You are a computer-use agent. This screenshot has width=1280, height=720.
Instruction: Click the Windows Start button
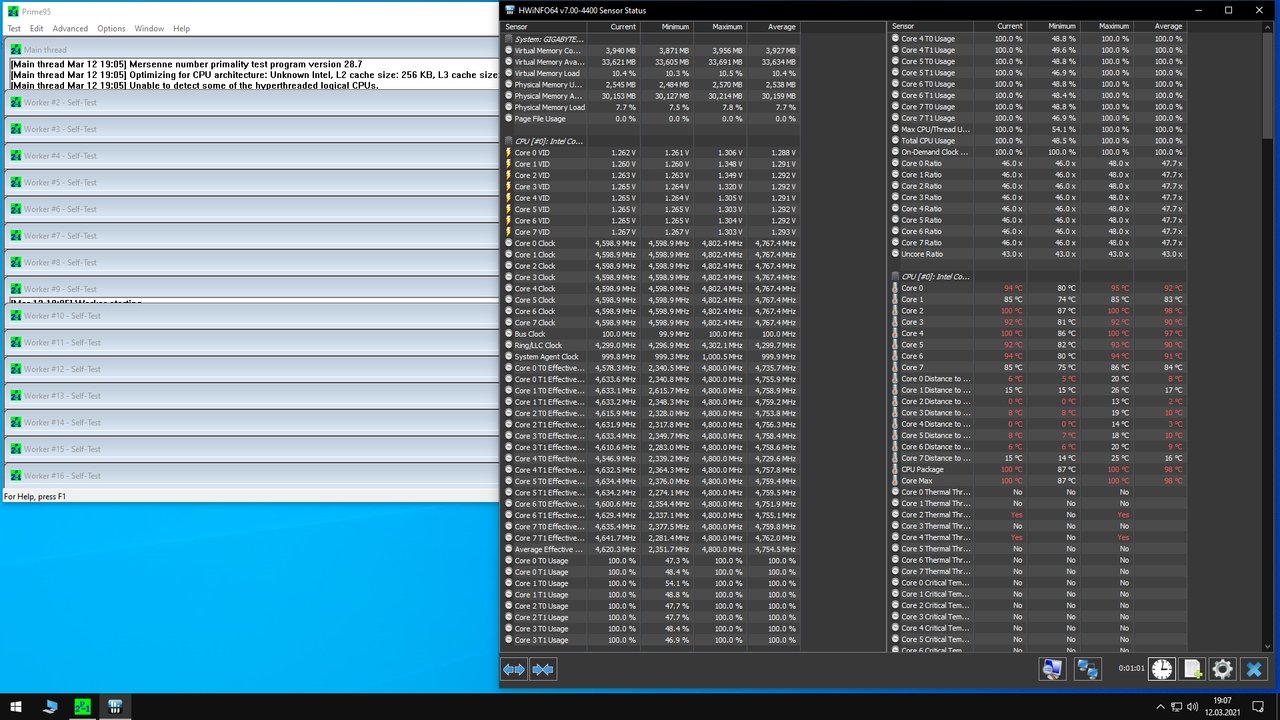click(16, 706)
